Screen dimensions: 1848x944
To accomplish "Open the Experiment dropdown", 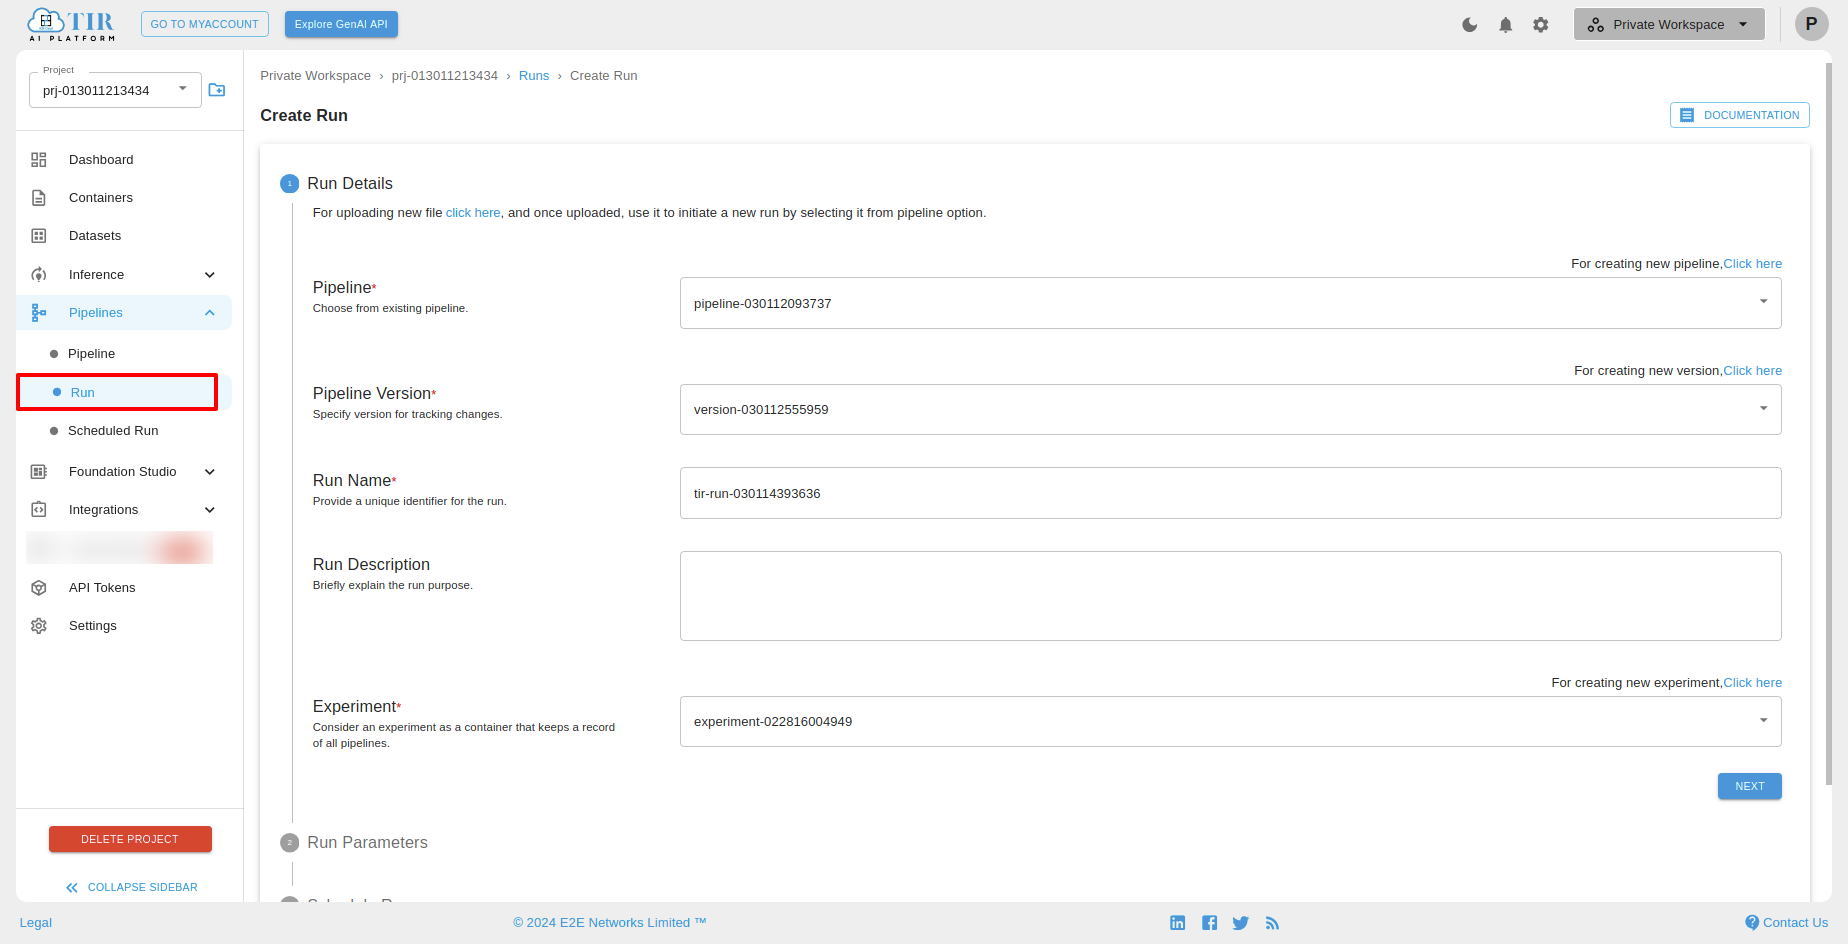I will tap(1230, 721).
